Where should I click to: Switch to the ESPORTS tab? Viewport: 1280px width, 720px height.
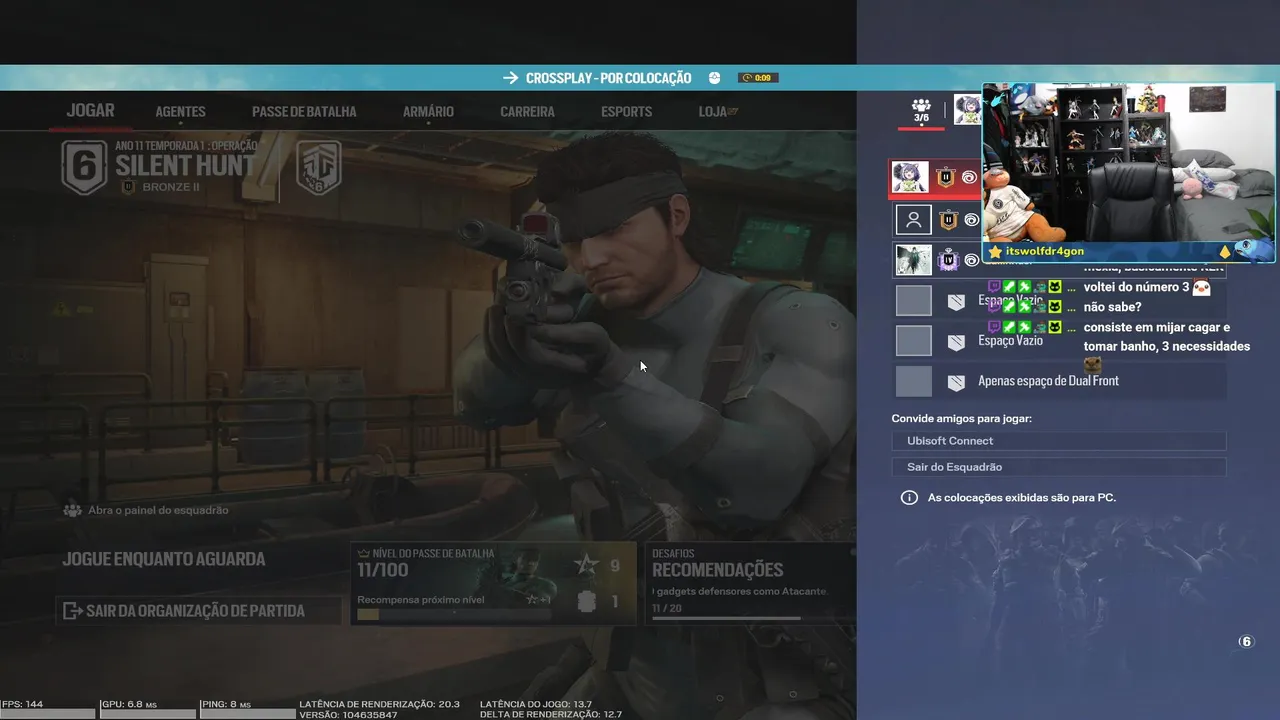(627, 112)
